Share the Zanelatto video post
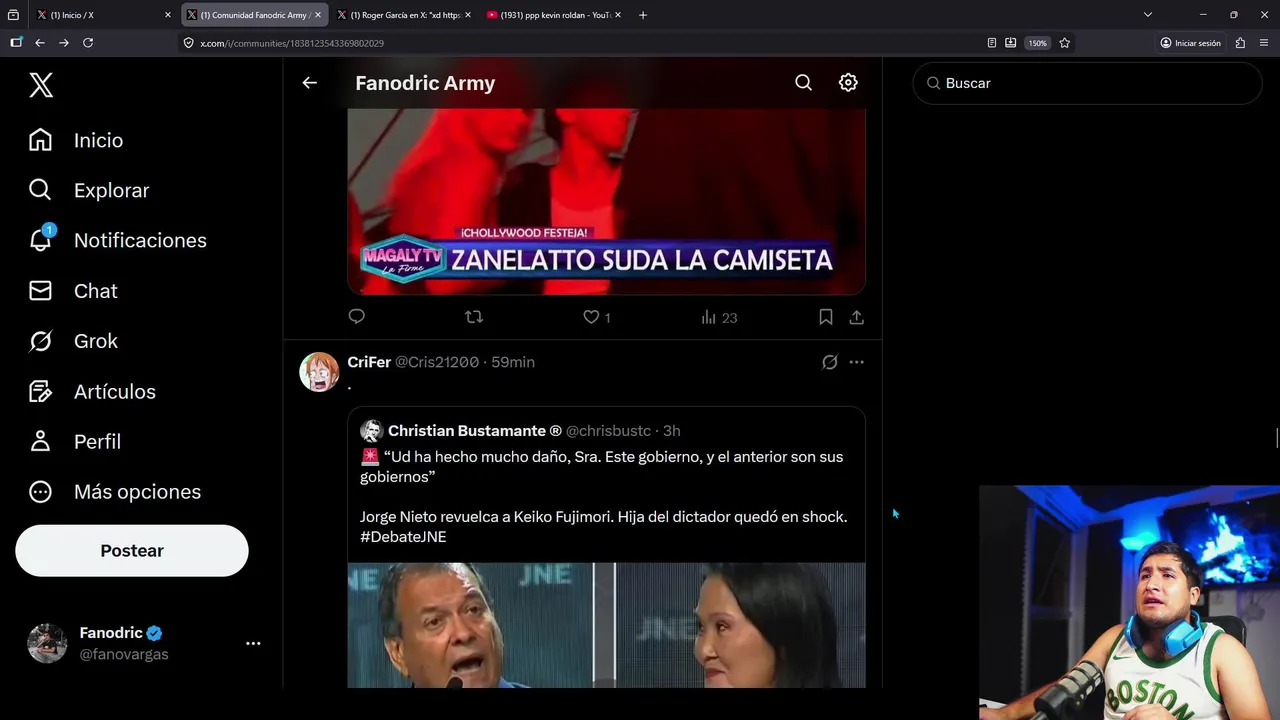This screenshot has width=1280, height=720. click(857, 317)
